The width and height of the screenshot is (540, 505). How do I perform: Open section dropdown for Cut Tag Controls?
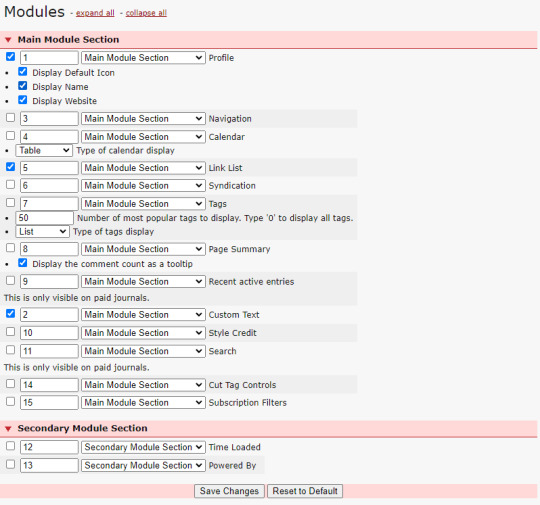click(x=143, y=385)
